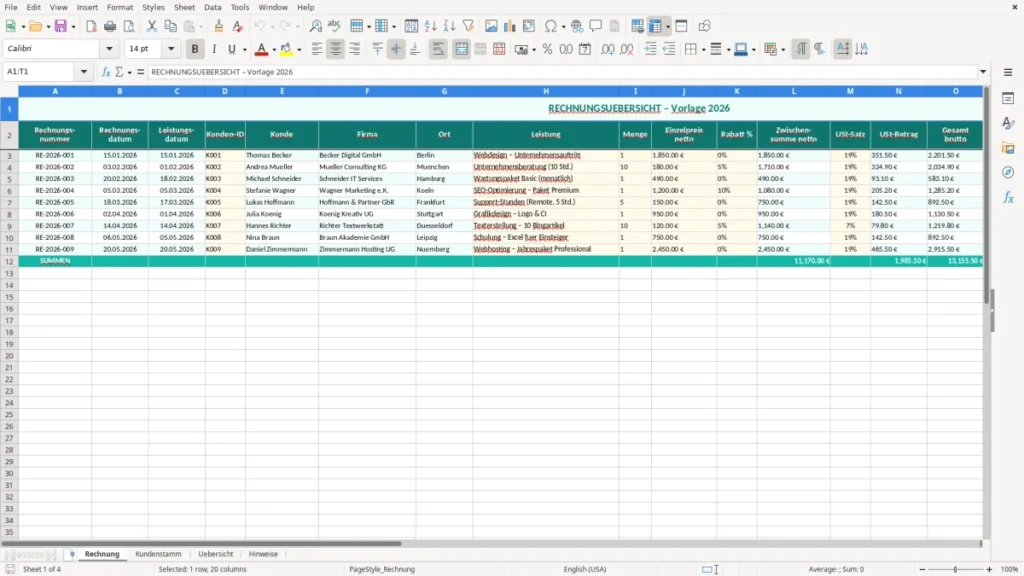Show Draw Functions shapes icon
This screenshot has height=576, width=1024.
click(x=704, y=26)
